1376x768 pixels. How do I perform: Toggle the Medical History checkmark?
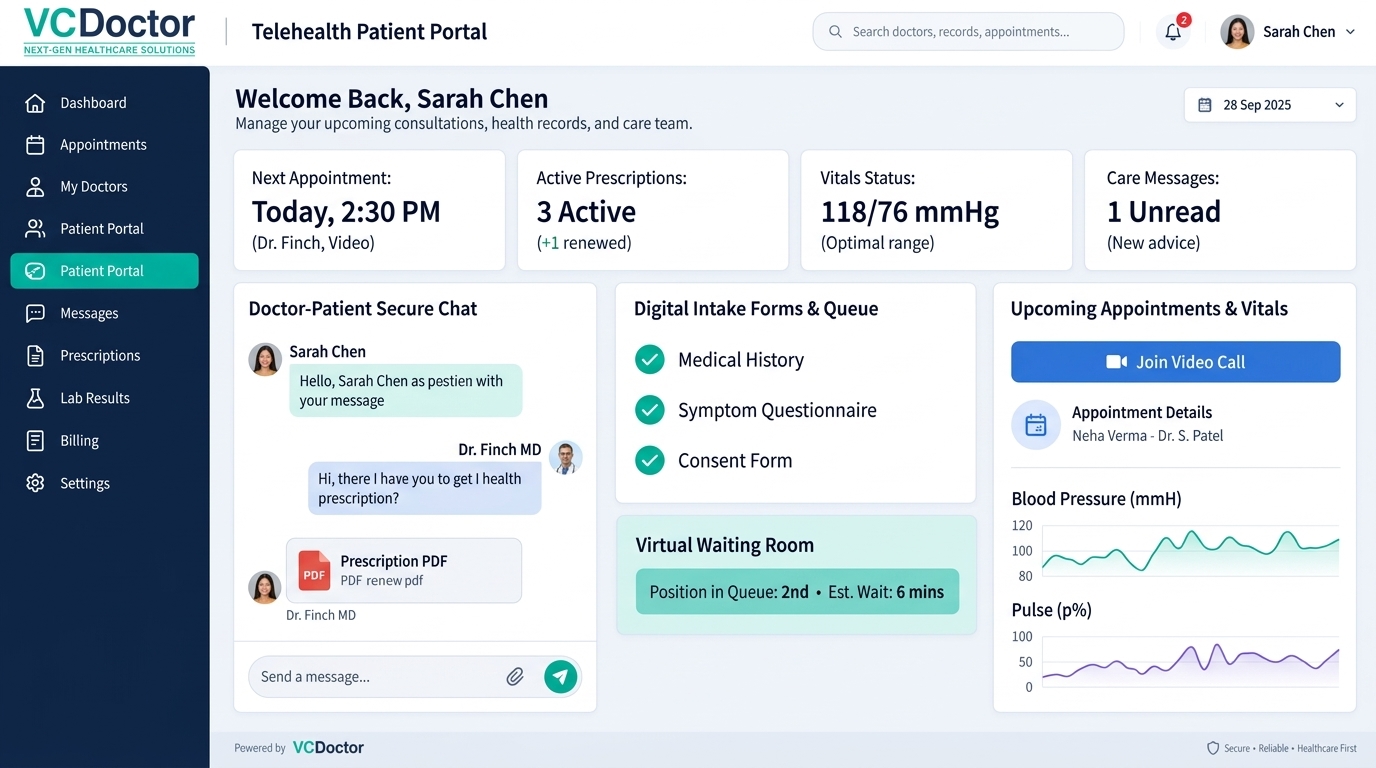(x=650, y=359)
